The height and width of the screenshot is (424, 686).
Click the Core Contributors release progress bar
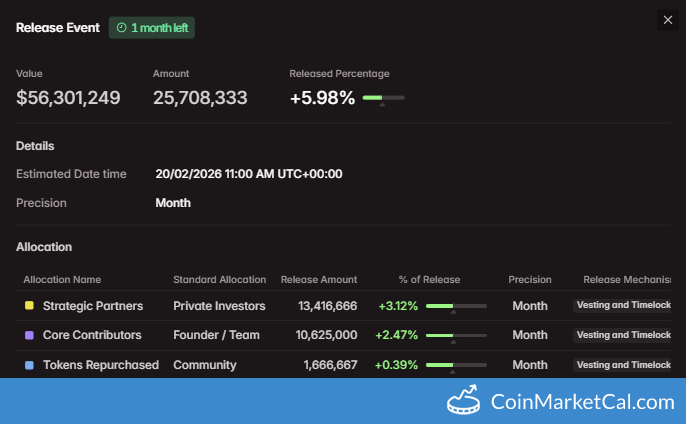pyautogui.click(x=456, y=335)
